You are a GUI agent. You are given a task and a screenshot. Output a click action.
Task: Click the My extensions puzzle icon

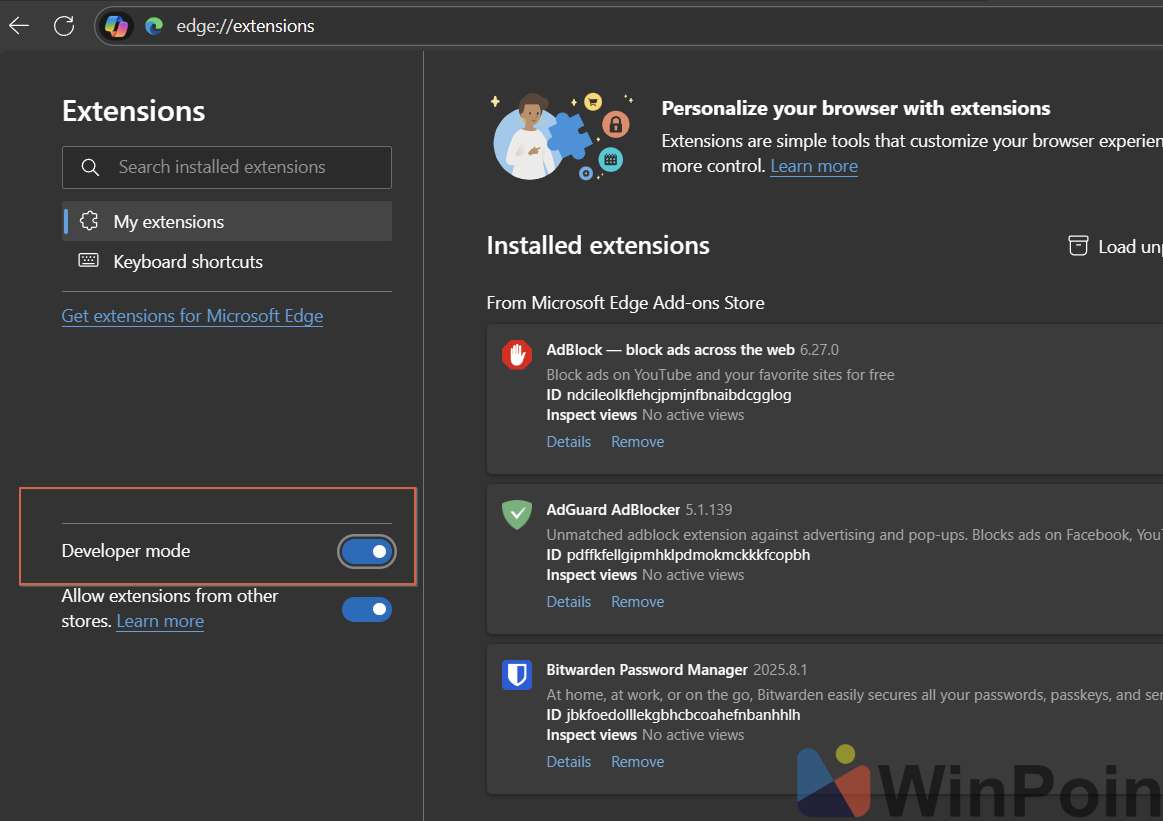89,220
